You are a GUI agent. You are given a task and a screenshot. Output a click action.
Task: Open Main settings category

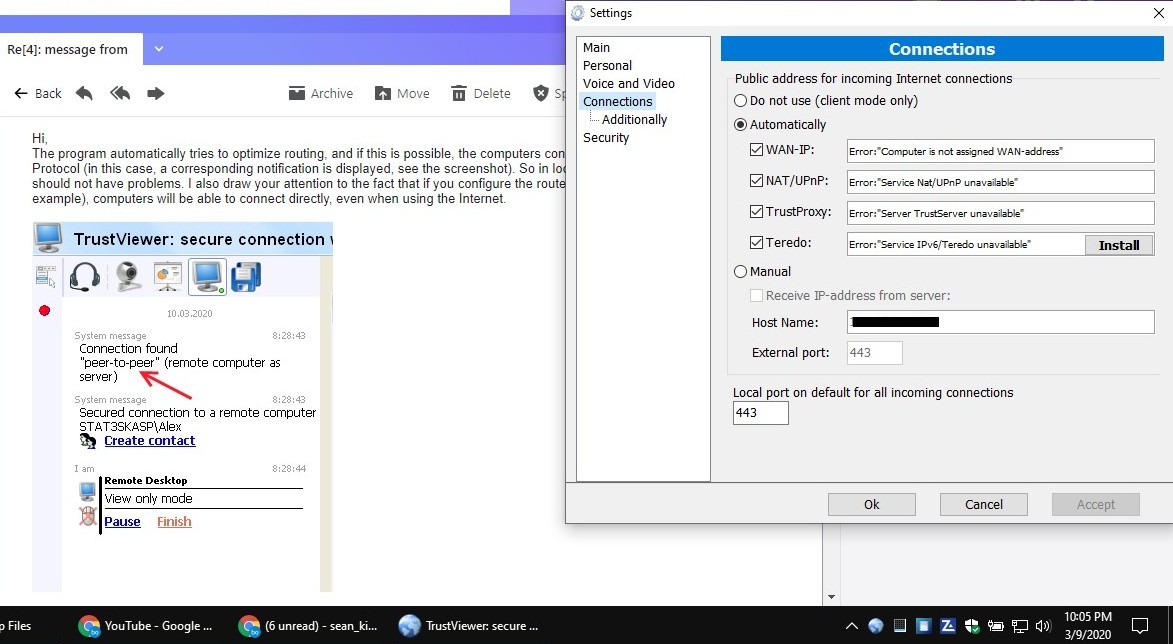pos(596,47)
